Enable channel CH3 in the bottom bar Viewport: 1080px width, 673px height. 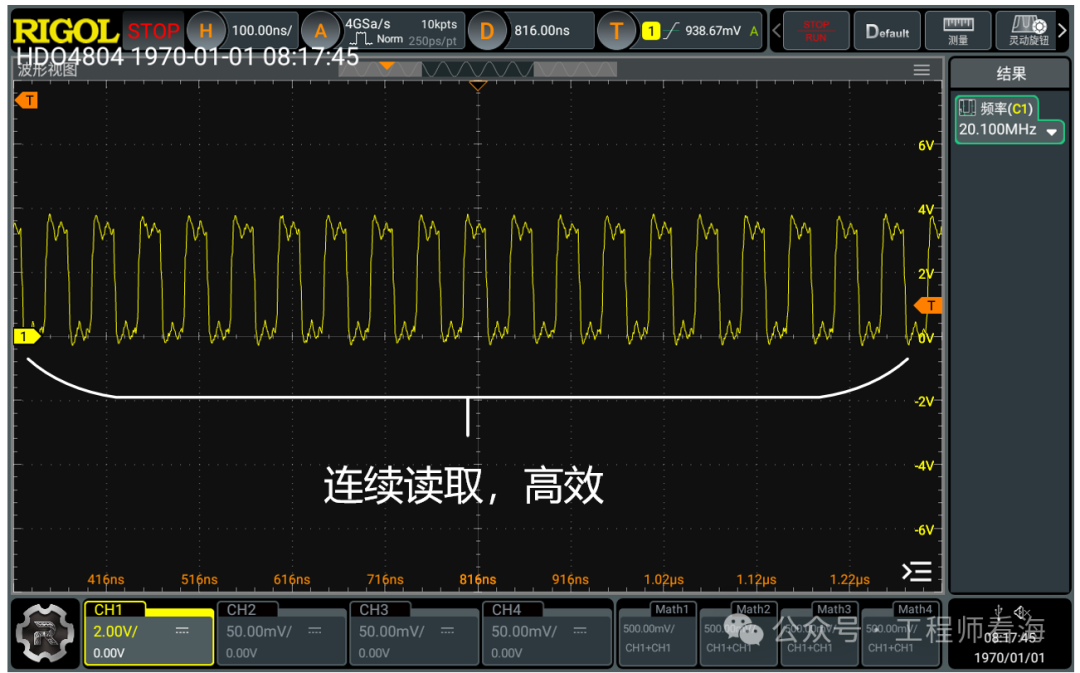point(414,634)
